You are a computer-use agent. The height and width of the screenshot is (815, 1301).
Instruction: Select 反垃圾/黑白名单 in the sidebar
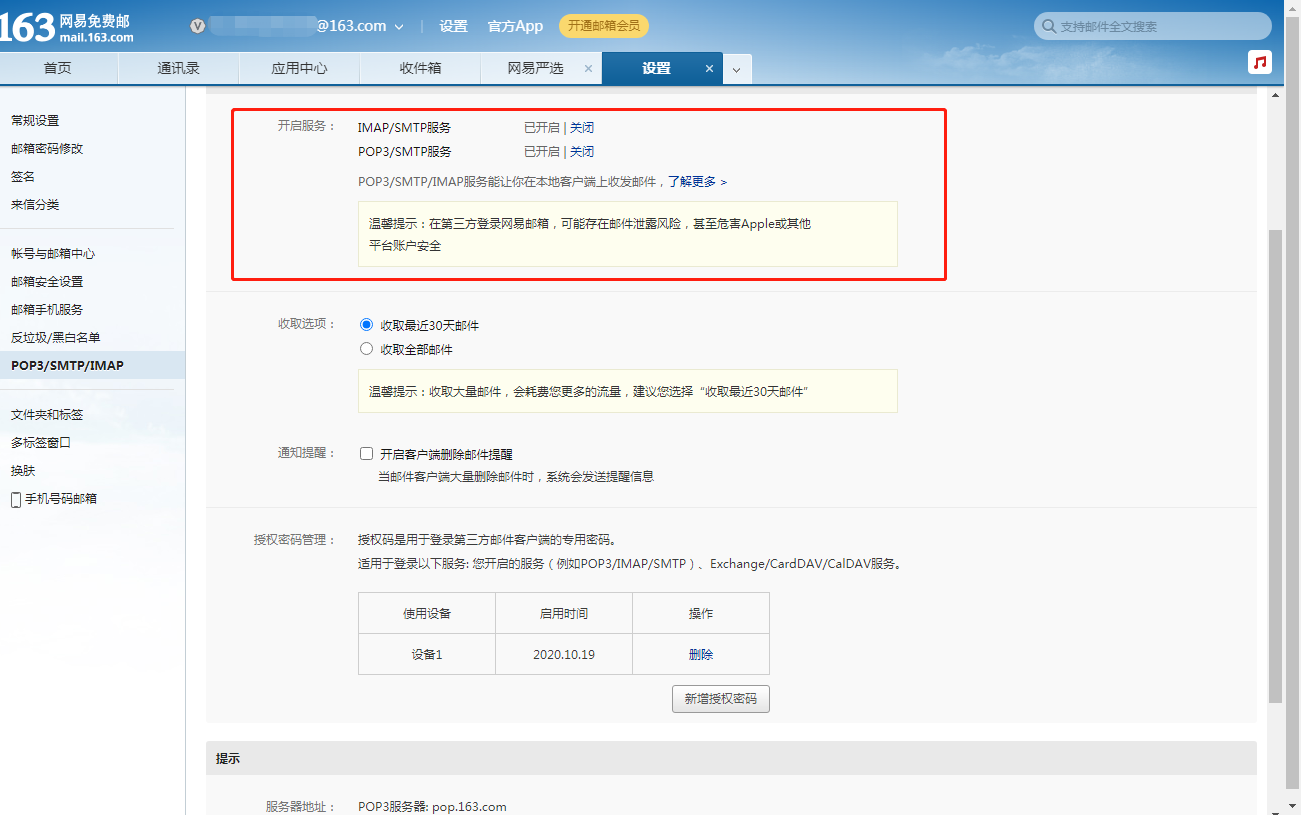point(56,338)
